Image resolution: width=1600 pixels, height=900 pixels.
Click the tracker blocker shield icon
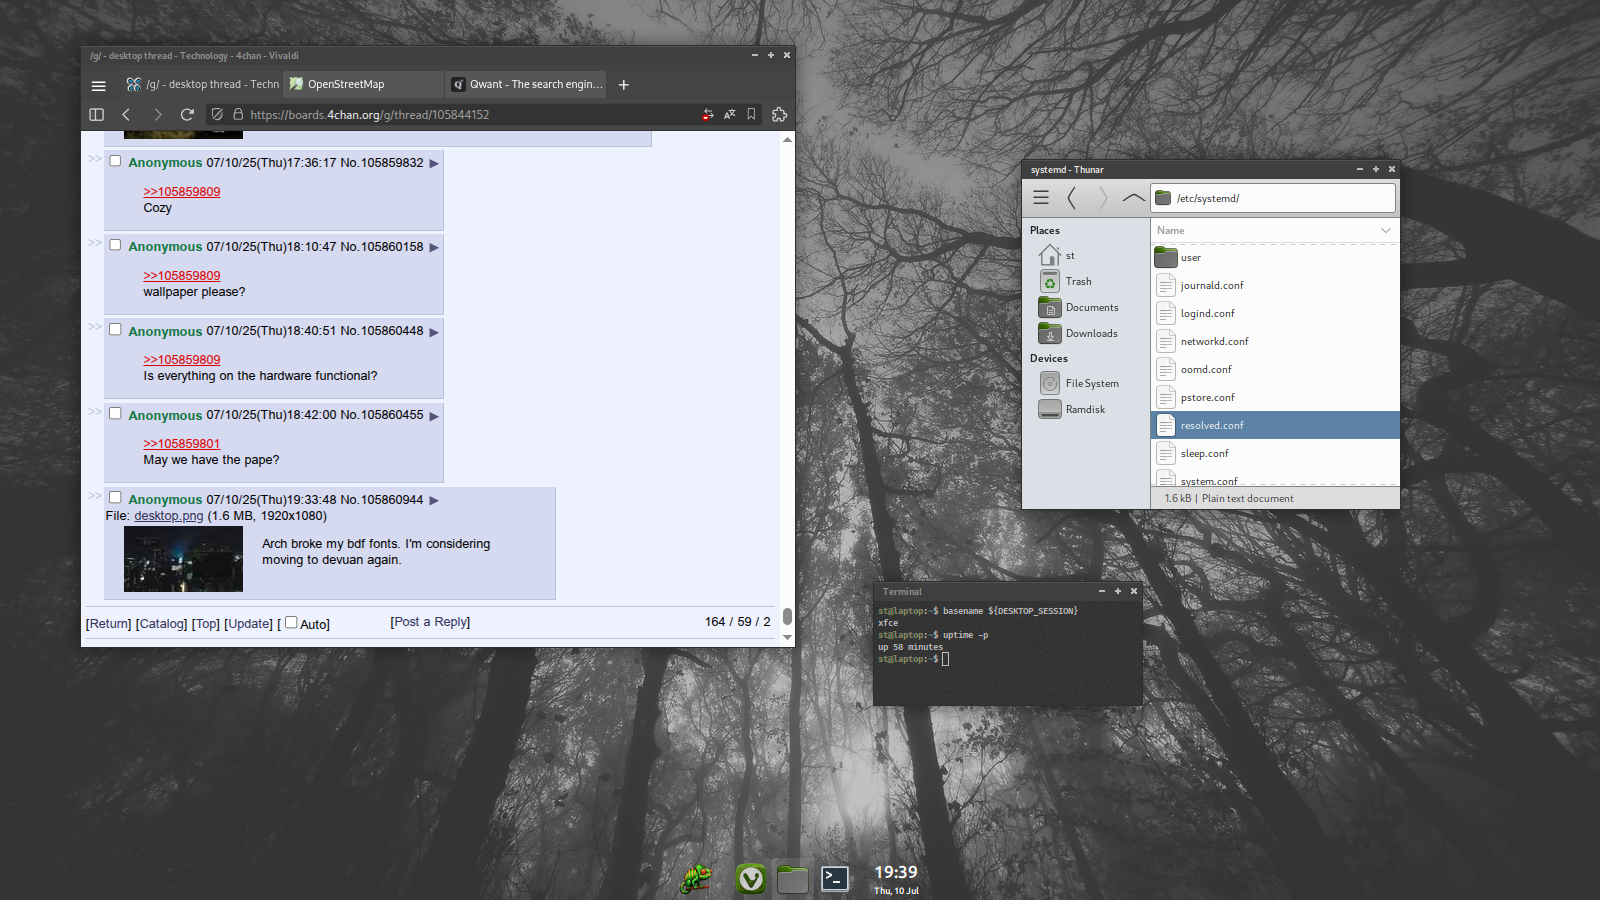pyautogui.click(x=217, y=115)
